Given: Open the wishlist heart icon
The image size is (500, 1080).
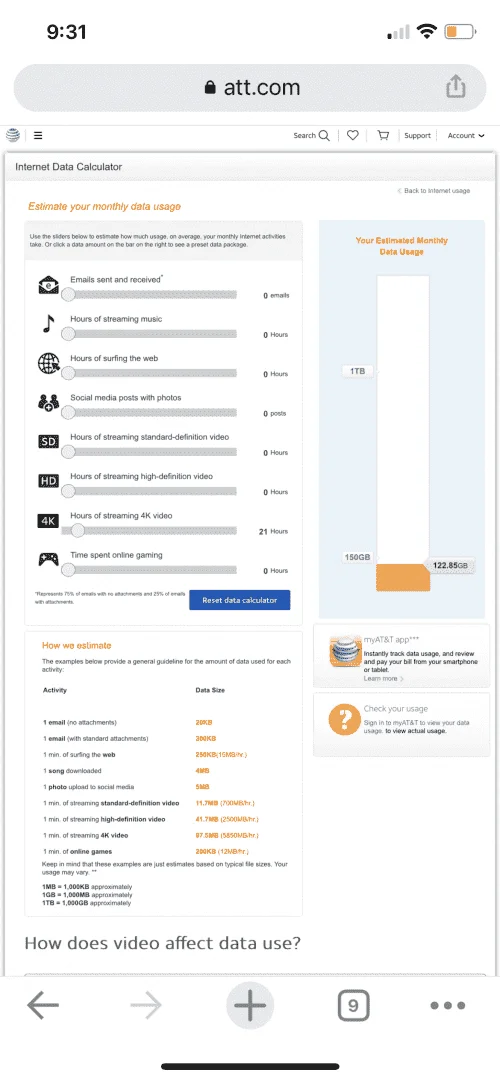Looking at the screenshot, I should click(353, 136).
